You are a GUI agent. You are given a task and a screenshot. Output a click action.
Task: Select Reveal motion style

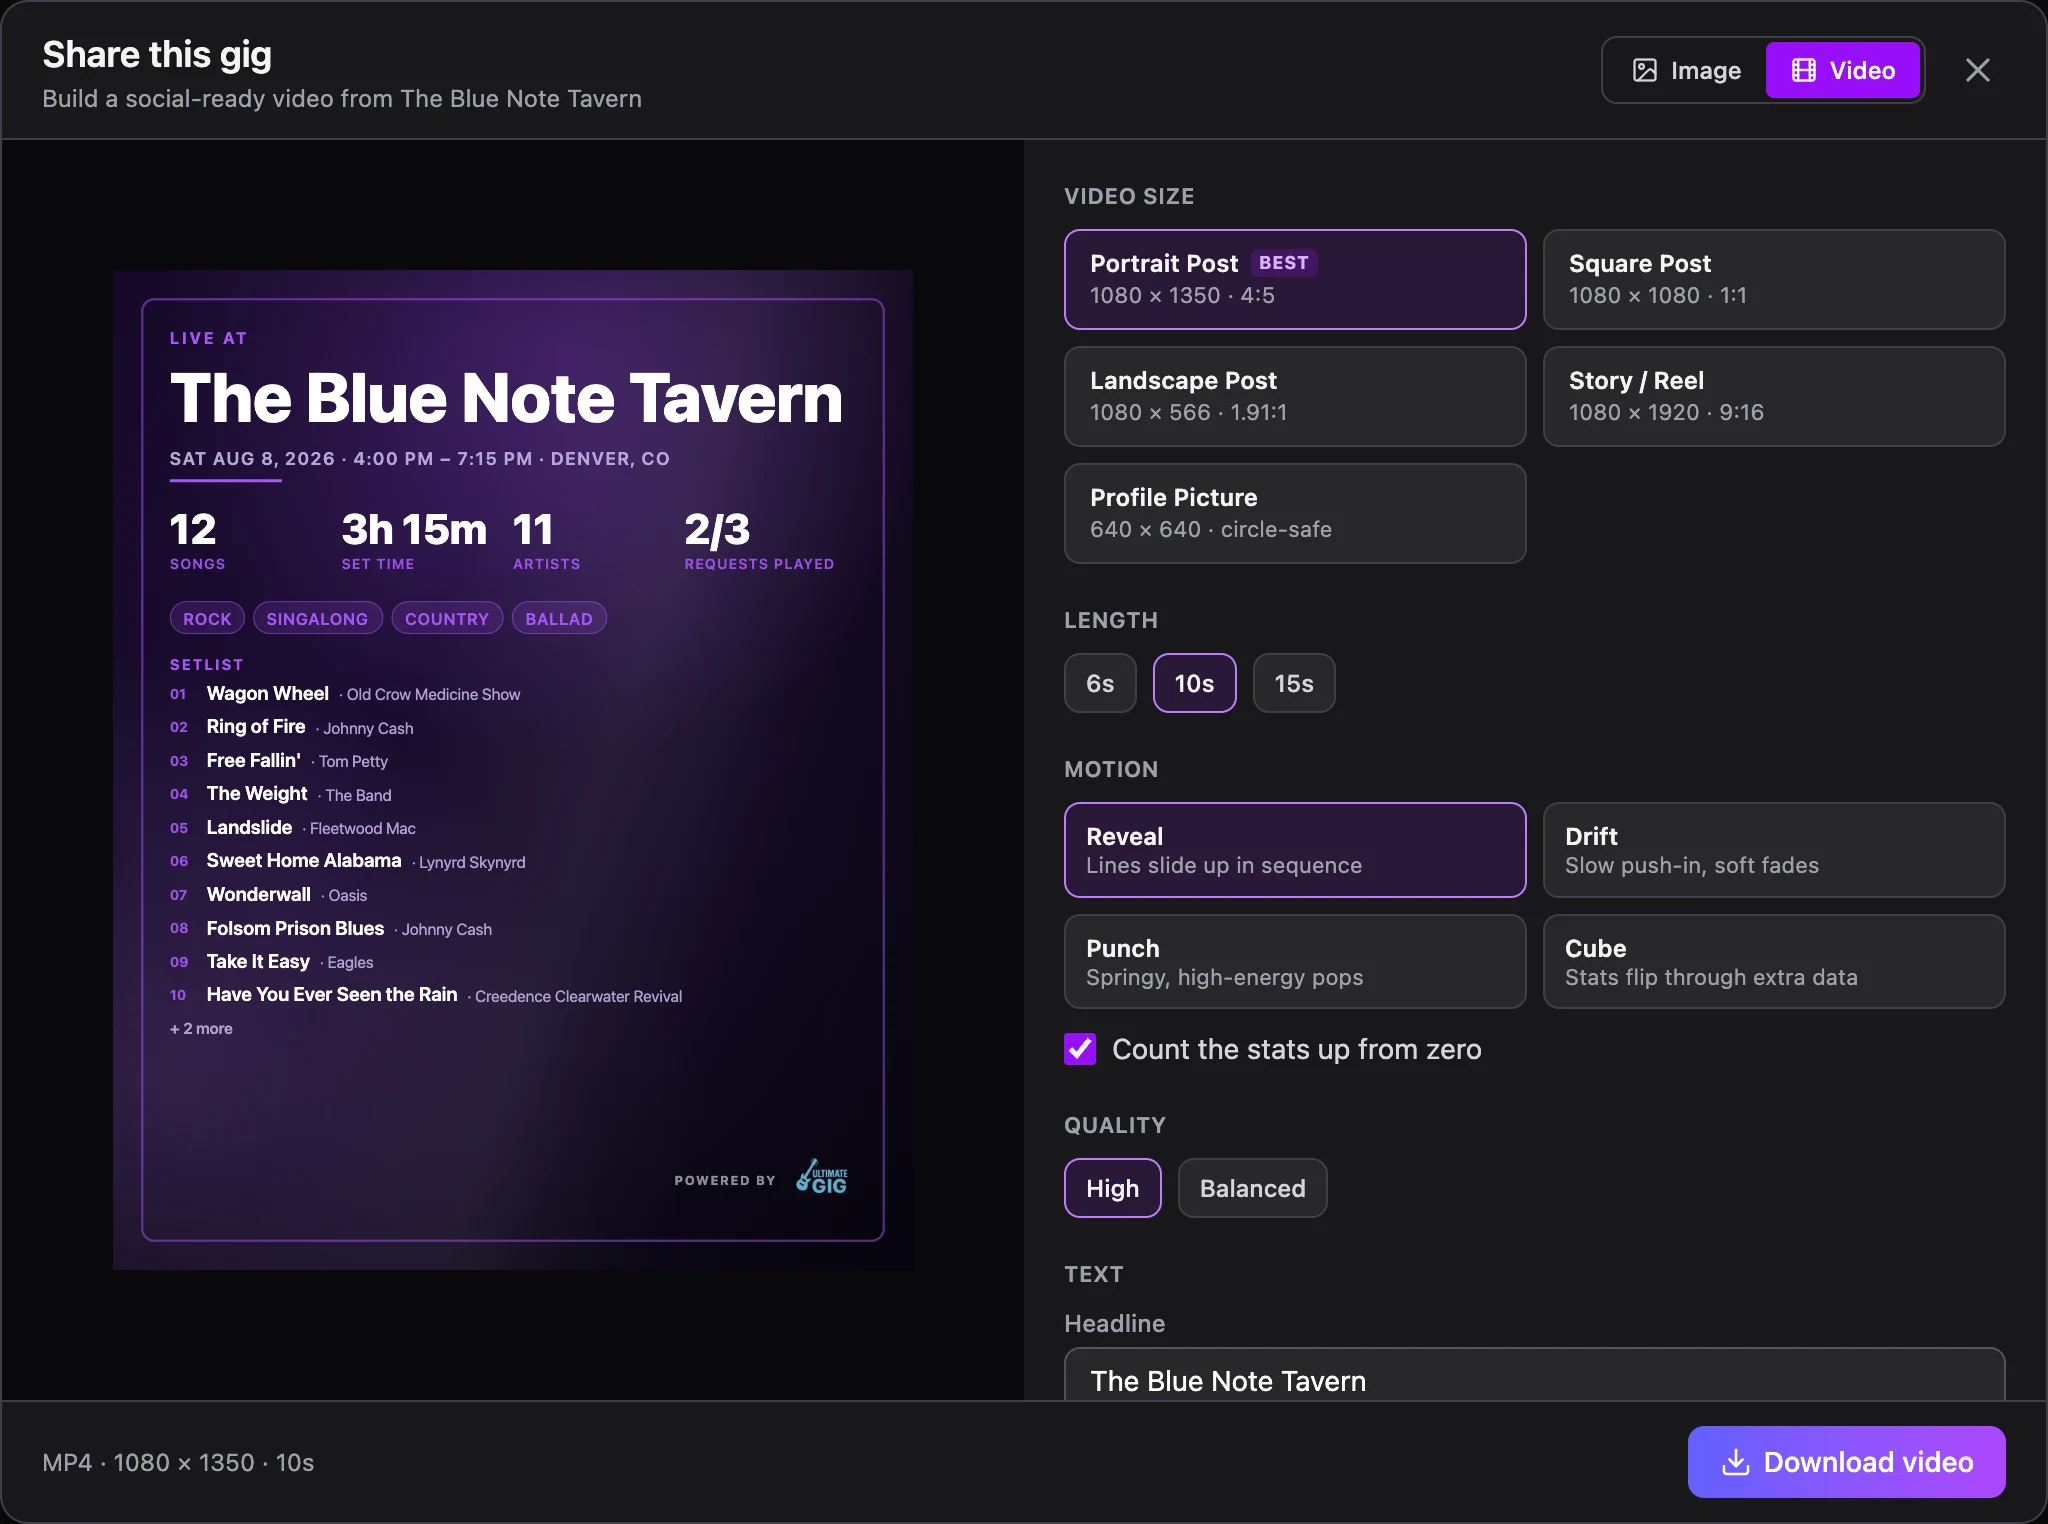[x=1295, y=850]
